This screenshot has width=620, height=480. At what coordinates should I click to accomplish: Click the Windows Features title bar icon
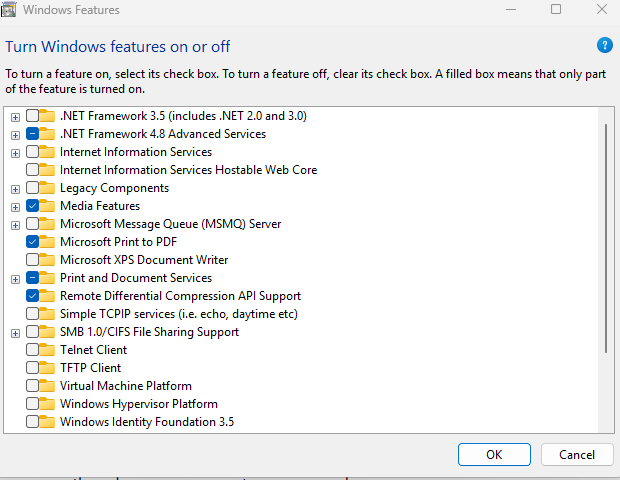pos(8,9)
